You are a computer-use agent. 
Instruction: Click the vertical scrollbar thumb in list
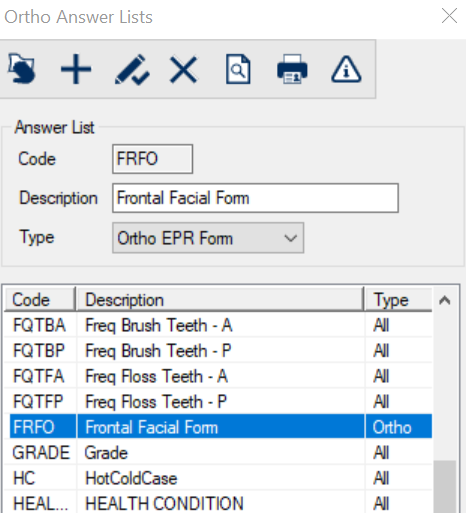pyautogui.click(x=445, y=487)
